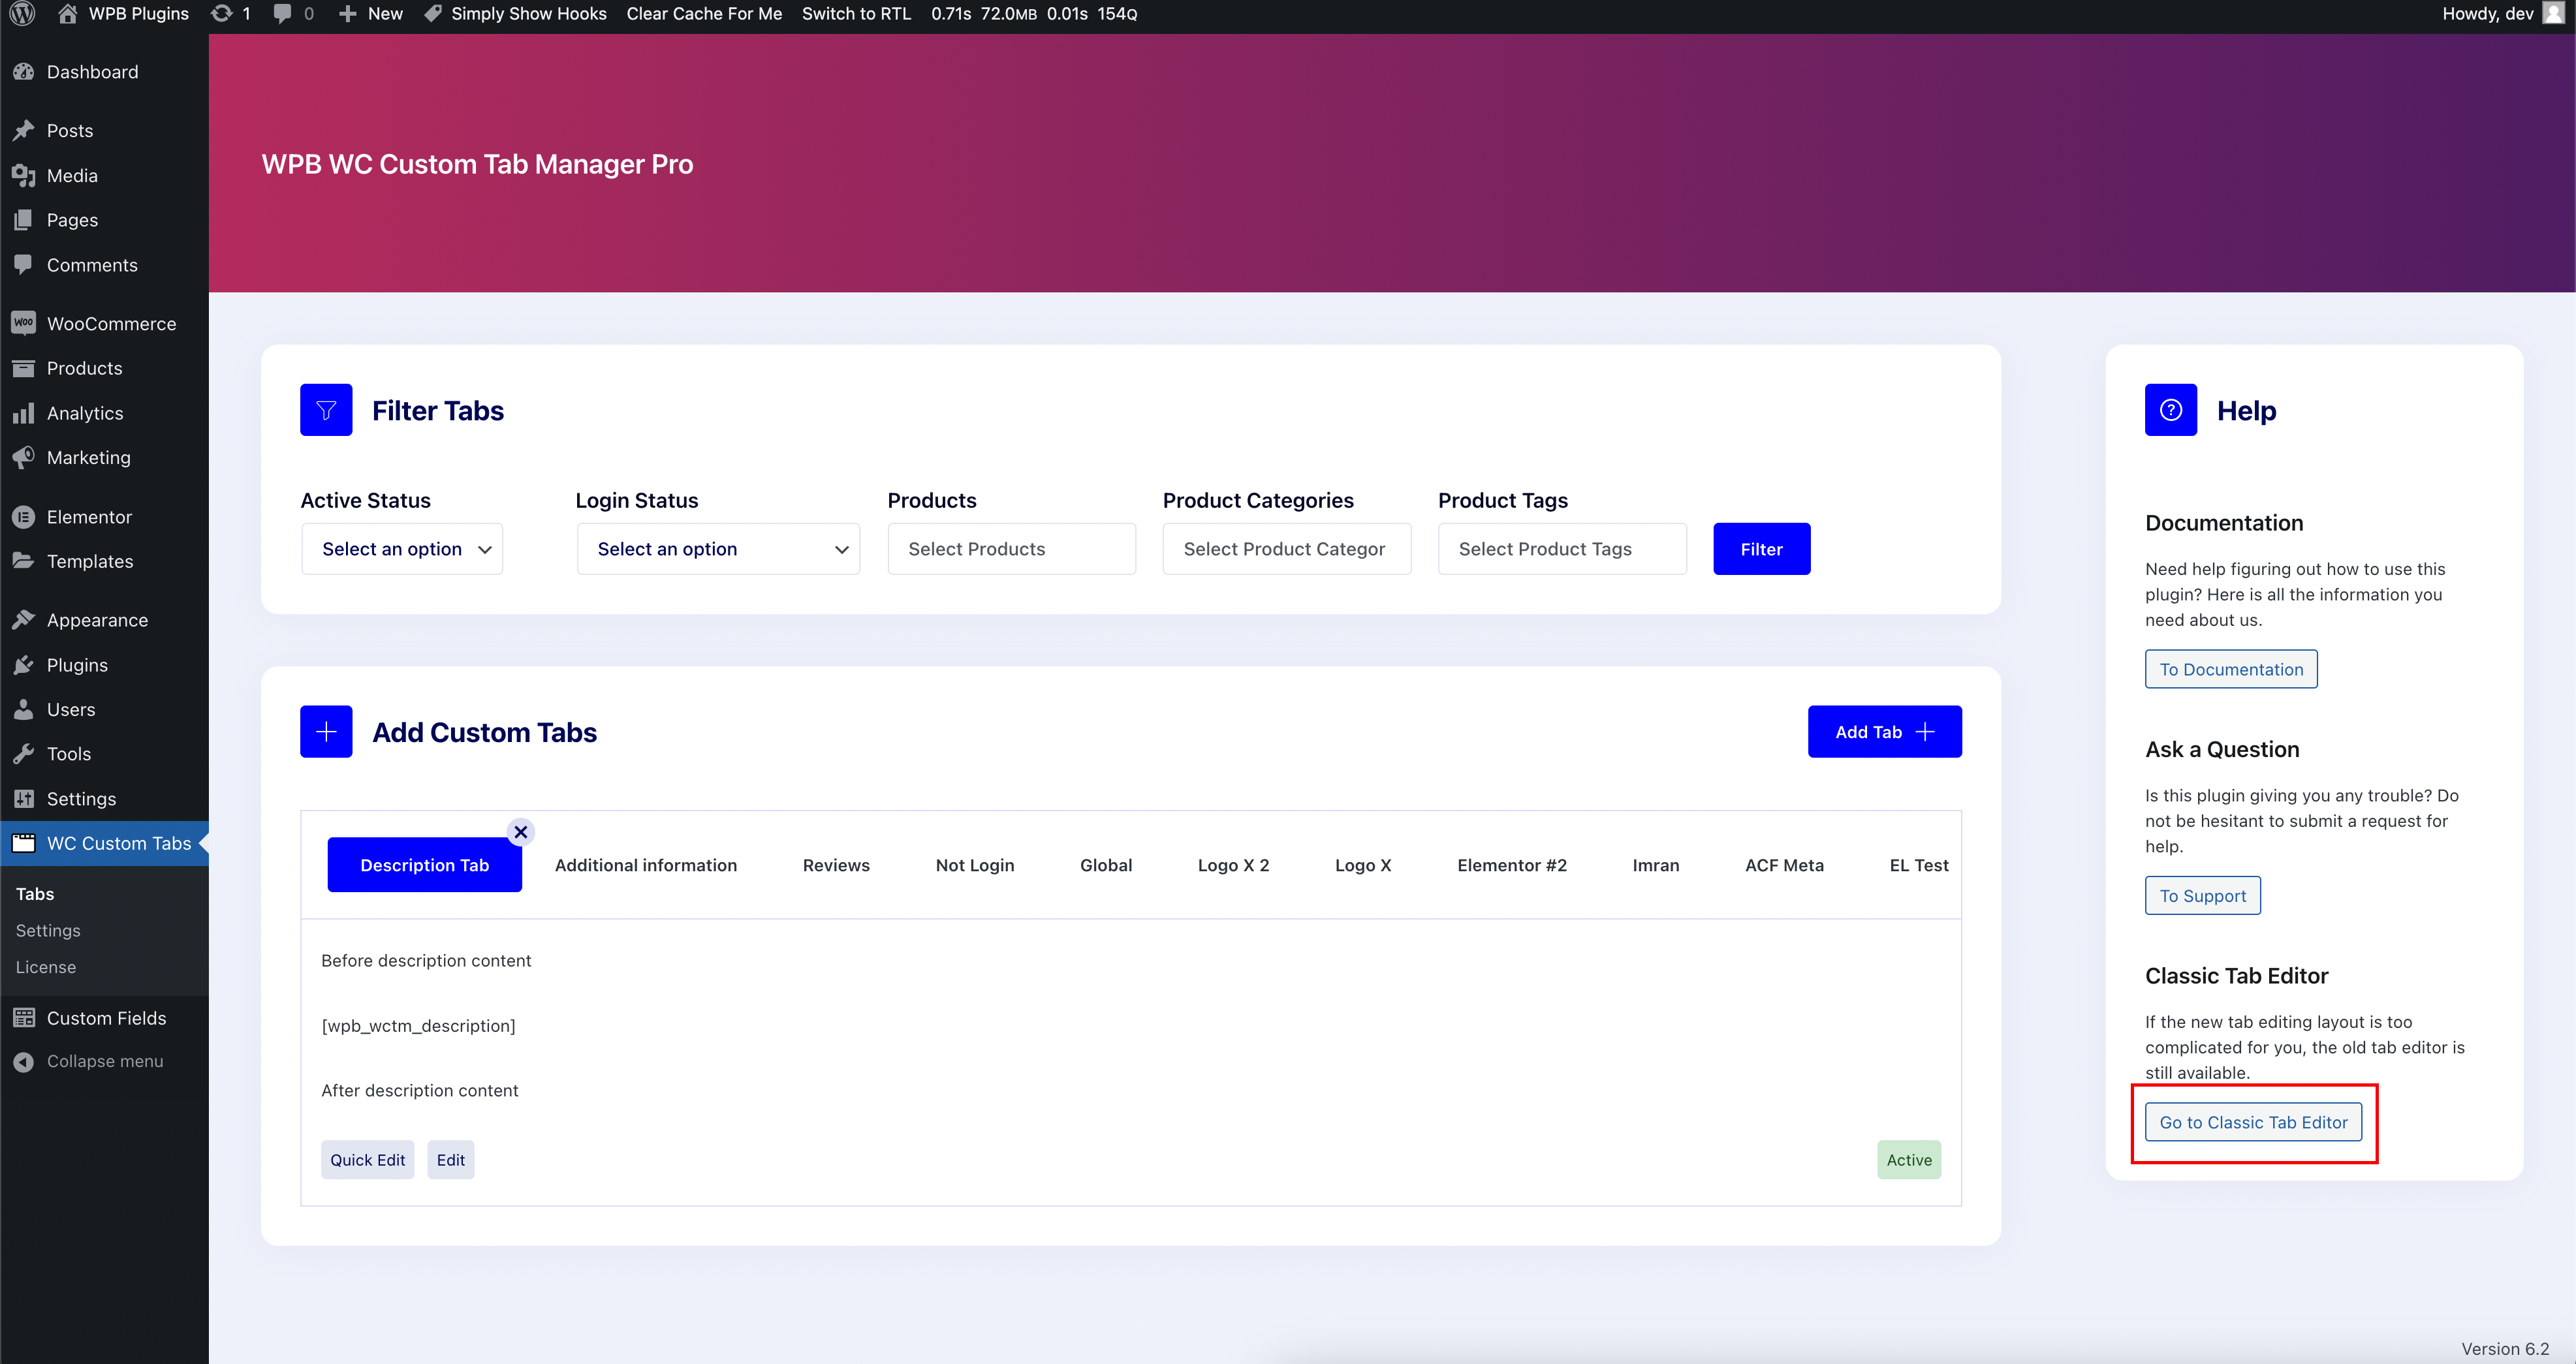Open the WPB Plugins home icon
This screenshot has width=2576, height=1364.
(67, 14)
